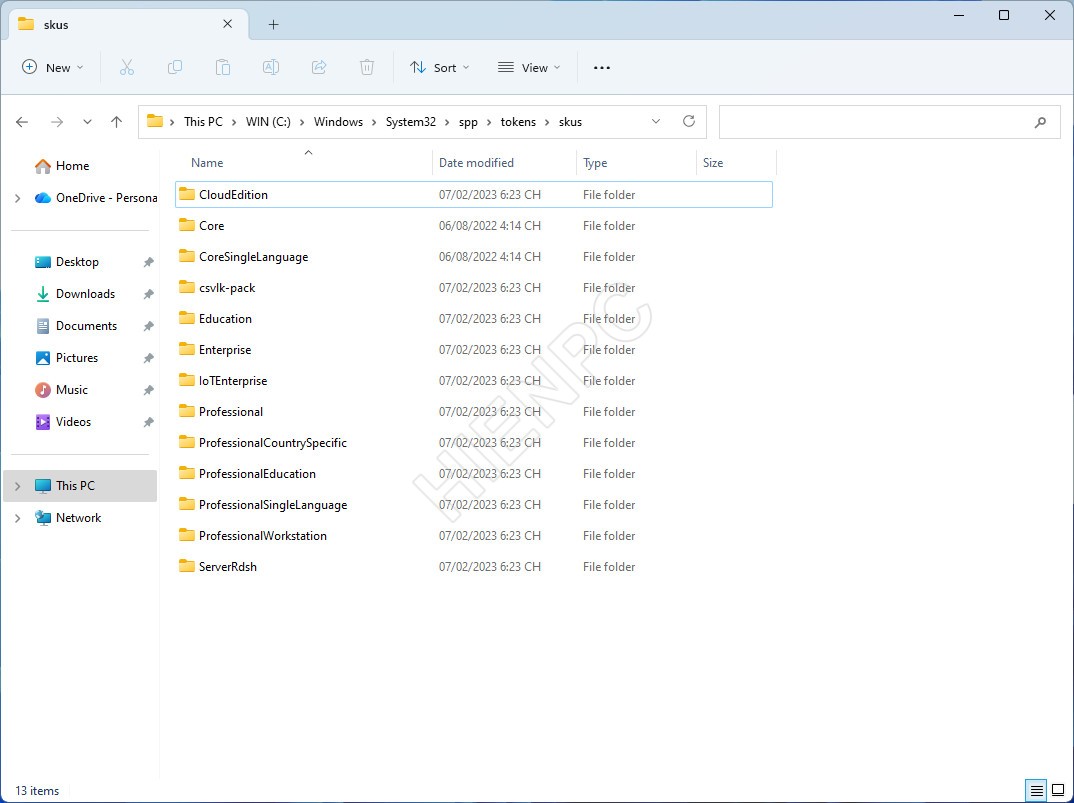Expand the This PC tree node
The height and width of the screenshot is (803, 1074).
[x=18, y=486]
